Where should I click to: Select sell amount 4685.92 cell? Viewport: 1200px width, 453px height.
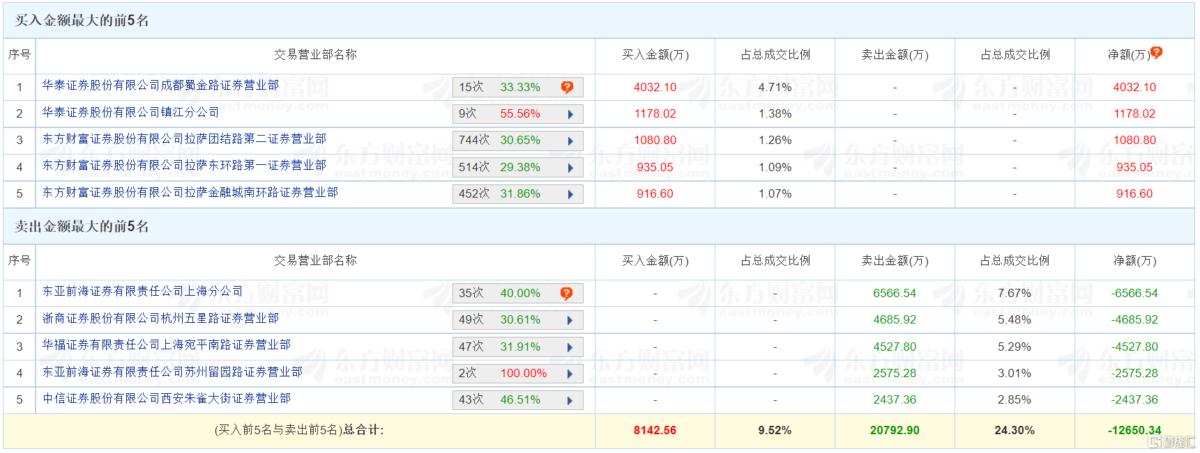[x=895, y=320]
